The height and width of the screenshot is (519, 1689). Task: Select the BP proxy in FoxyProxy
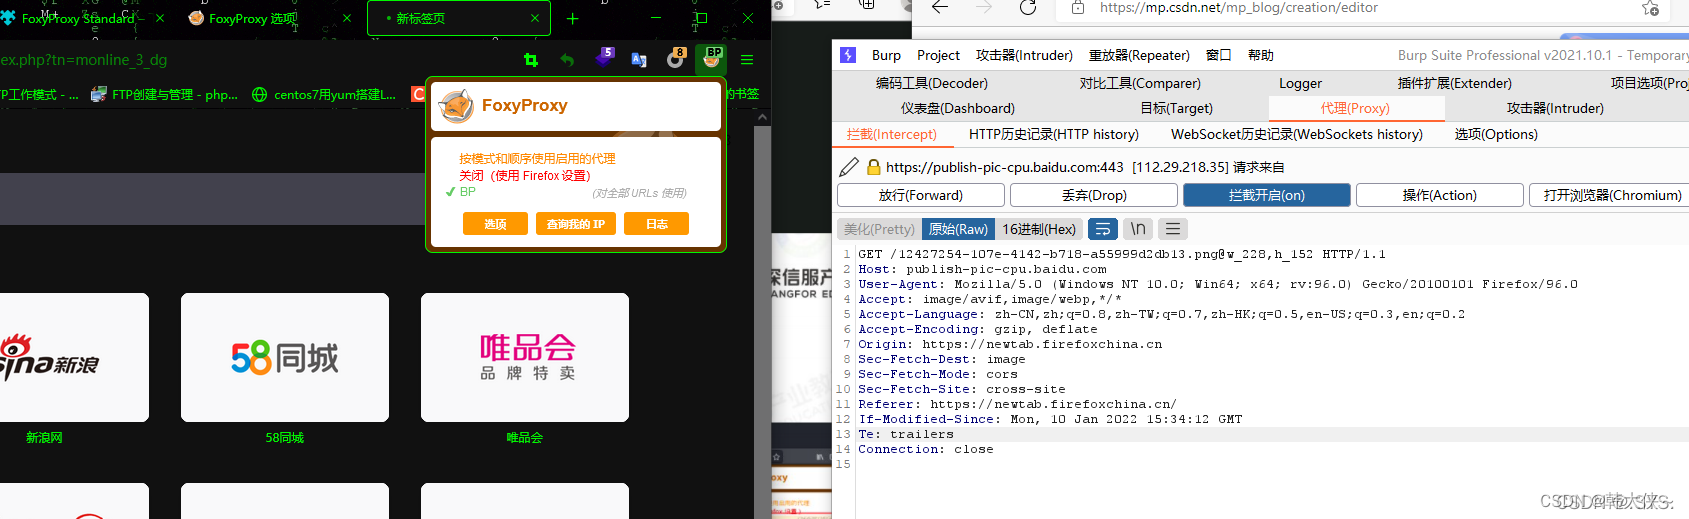point(468,192)
